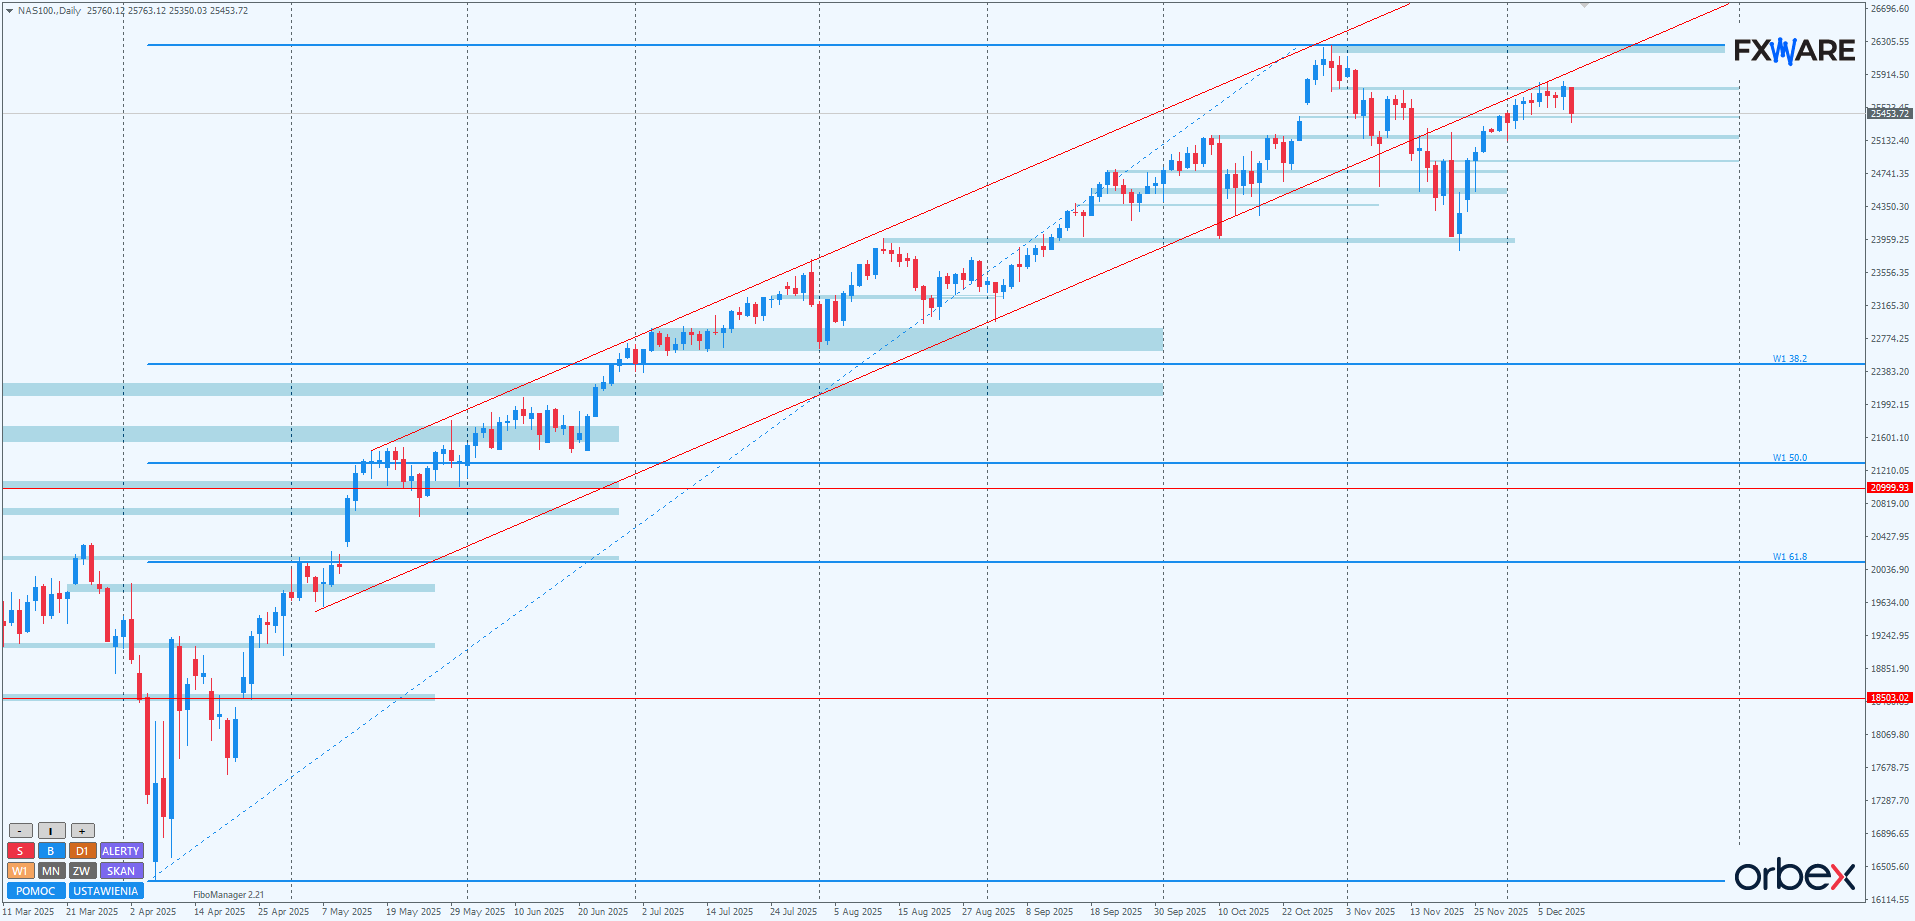Click the FXWARE logo

click(x=1794, y=50)
